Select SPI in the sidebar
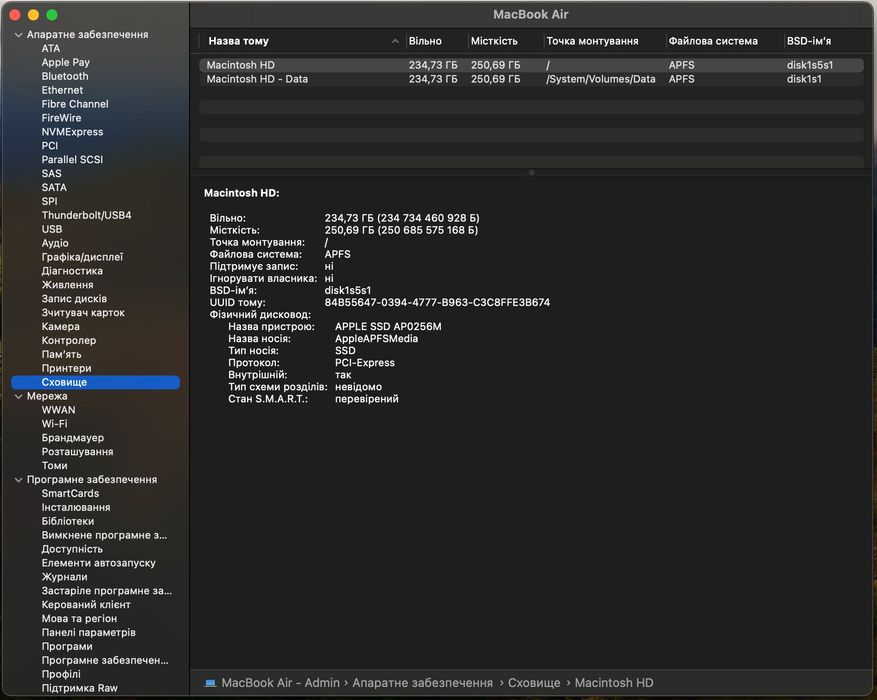This screenshot has height=700, width=877. 49,201
